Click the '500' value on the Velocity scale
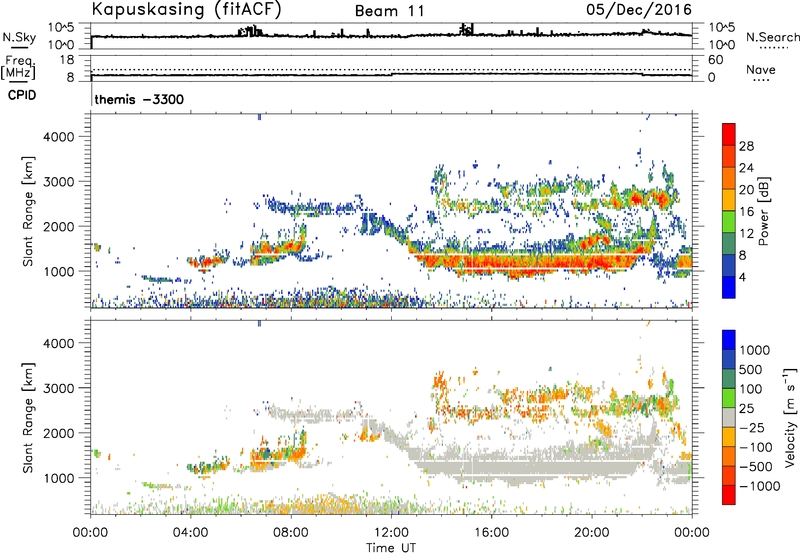Screen dimensions: 800x554 click(x=751, y=369)
